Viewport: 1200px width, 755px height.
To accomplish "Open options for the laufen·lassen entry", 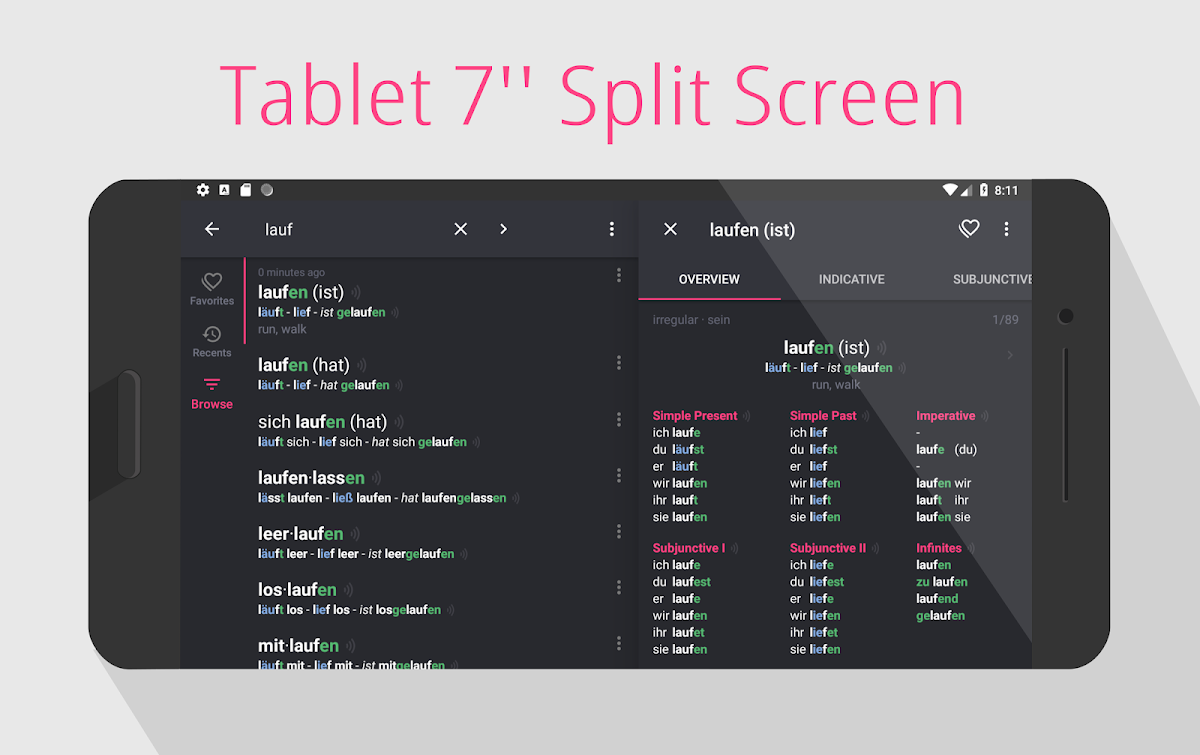I will pos(619,475).
